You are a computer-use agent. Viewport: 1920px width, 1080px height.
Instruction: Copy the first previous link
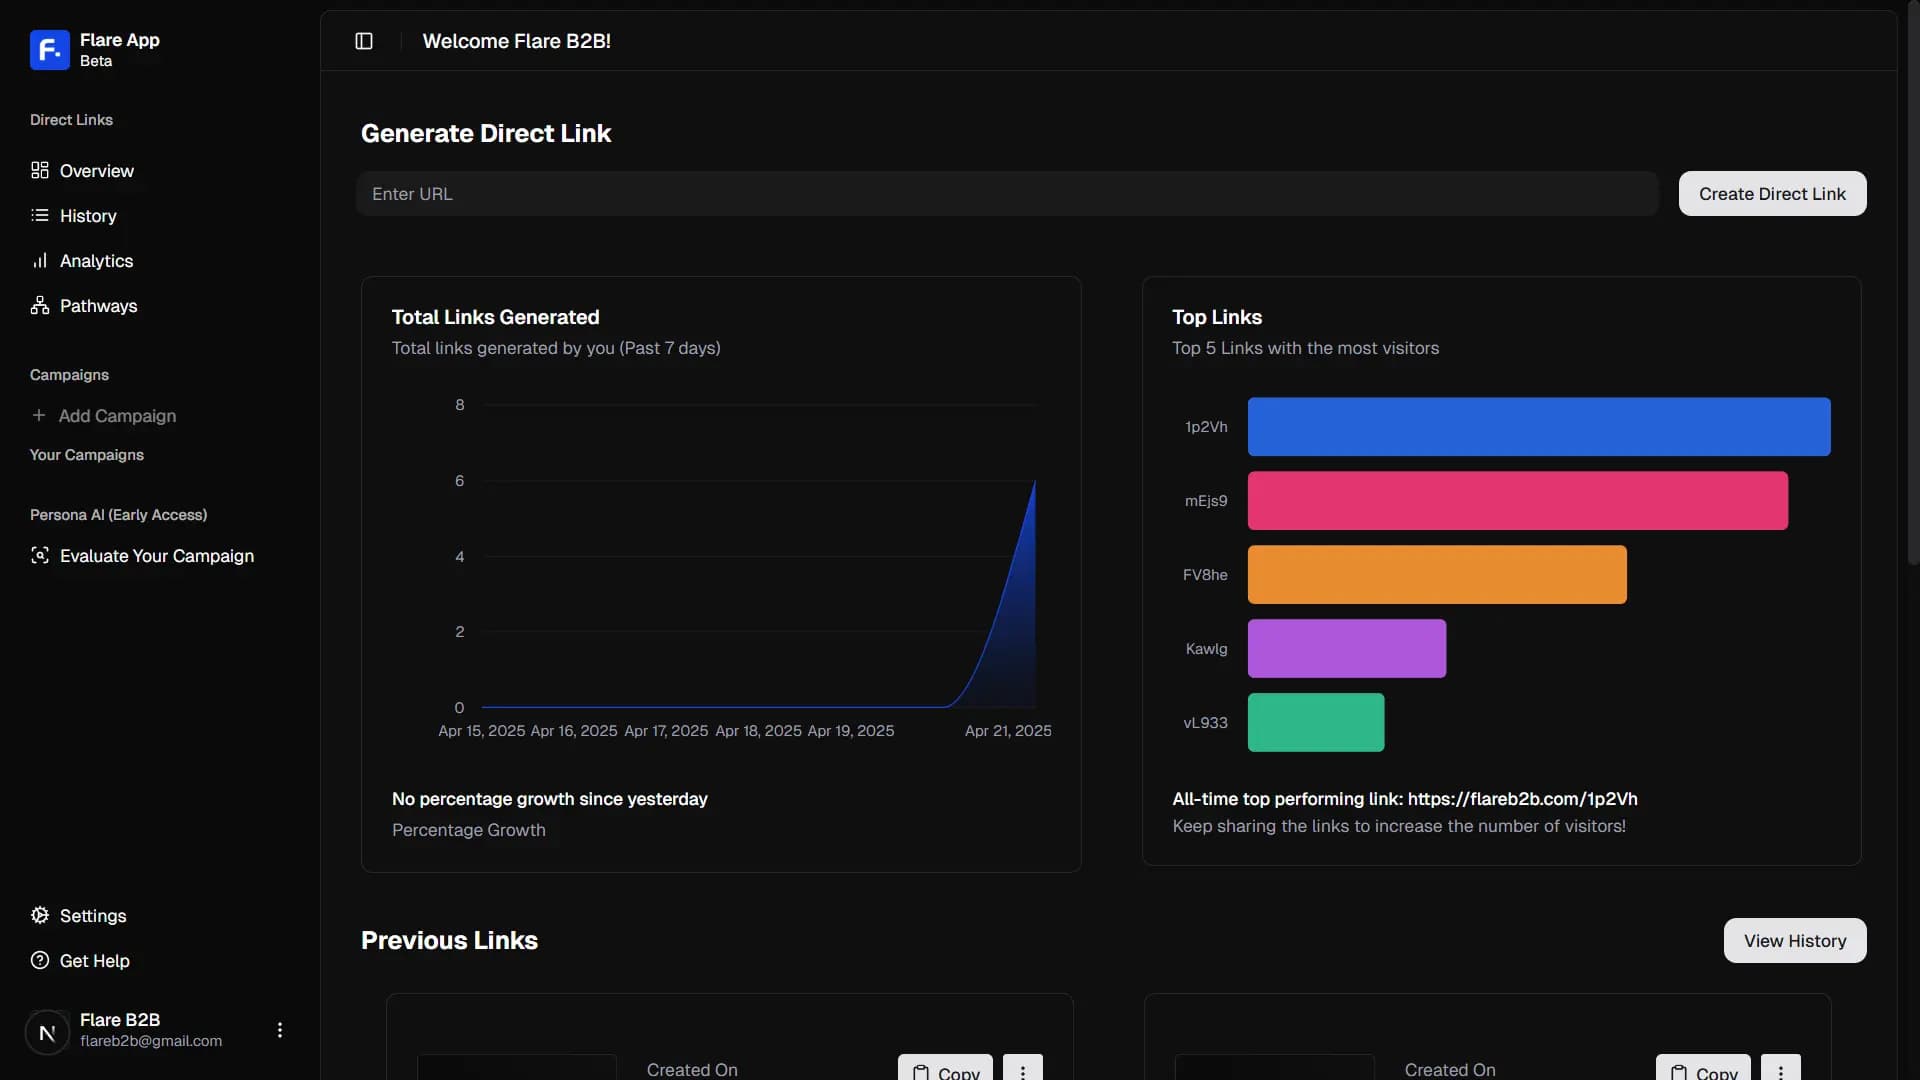click(x=945, y=1069)
